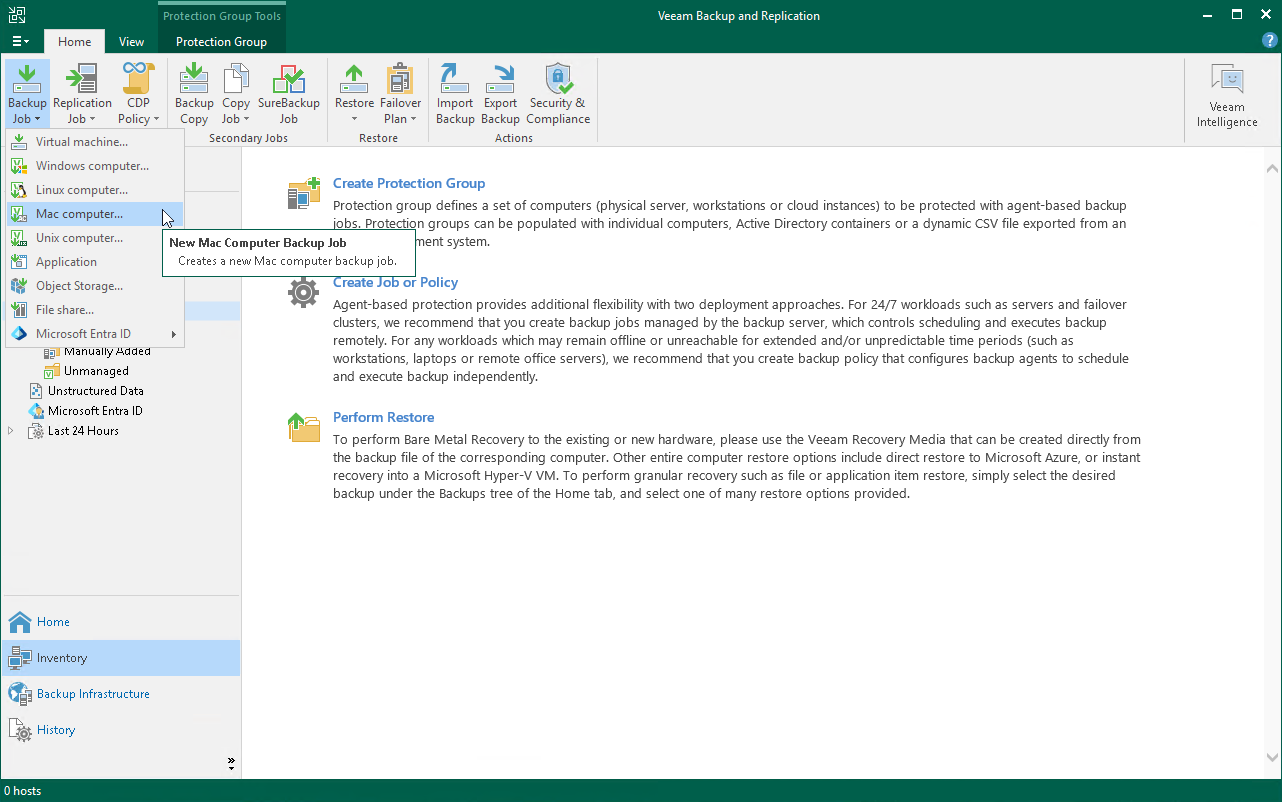The image size is (1282, 802).
Task: Click the Perform Restore link
Action: click(x=383, y=417)
